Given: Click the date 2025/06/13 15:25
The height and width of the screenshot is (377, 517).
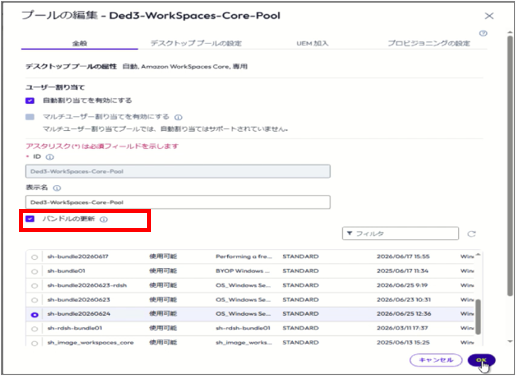Looking at the screenshot, I should coord(403,342).
